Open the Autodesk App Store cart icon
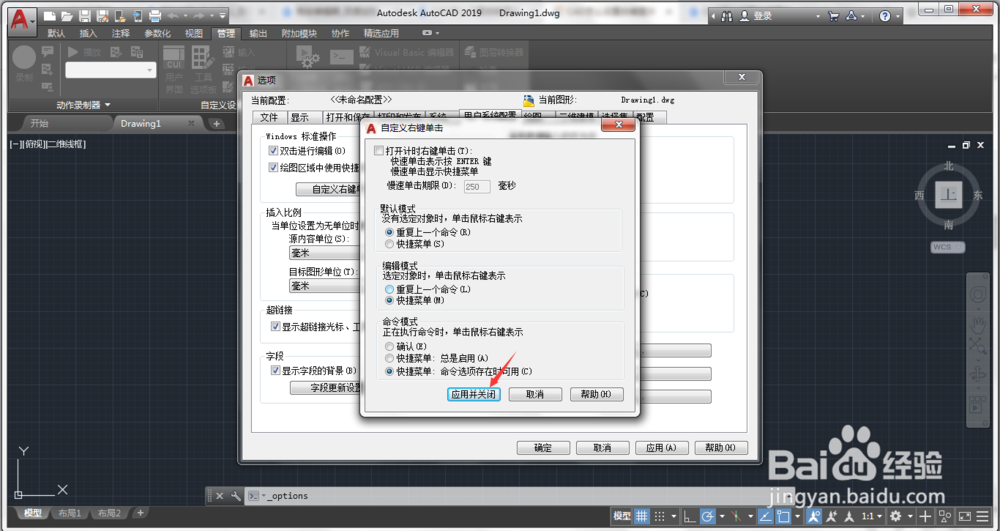The image size is (1000, 531). tap(834, 16)
